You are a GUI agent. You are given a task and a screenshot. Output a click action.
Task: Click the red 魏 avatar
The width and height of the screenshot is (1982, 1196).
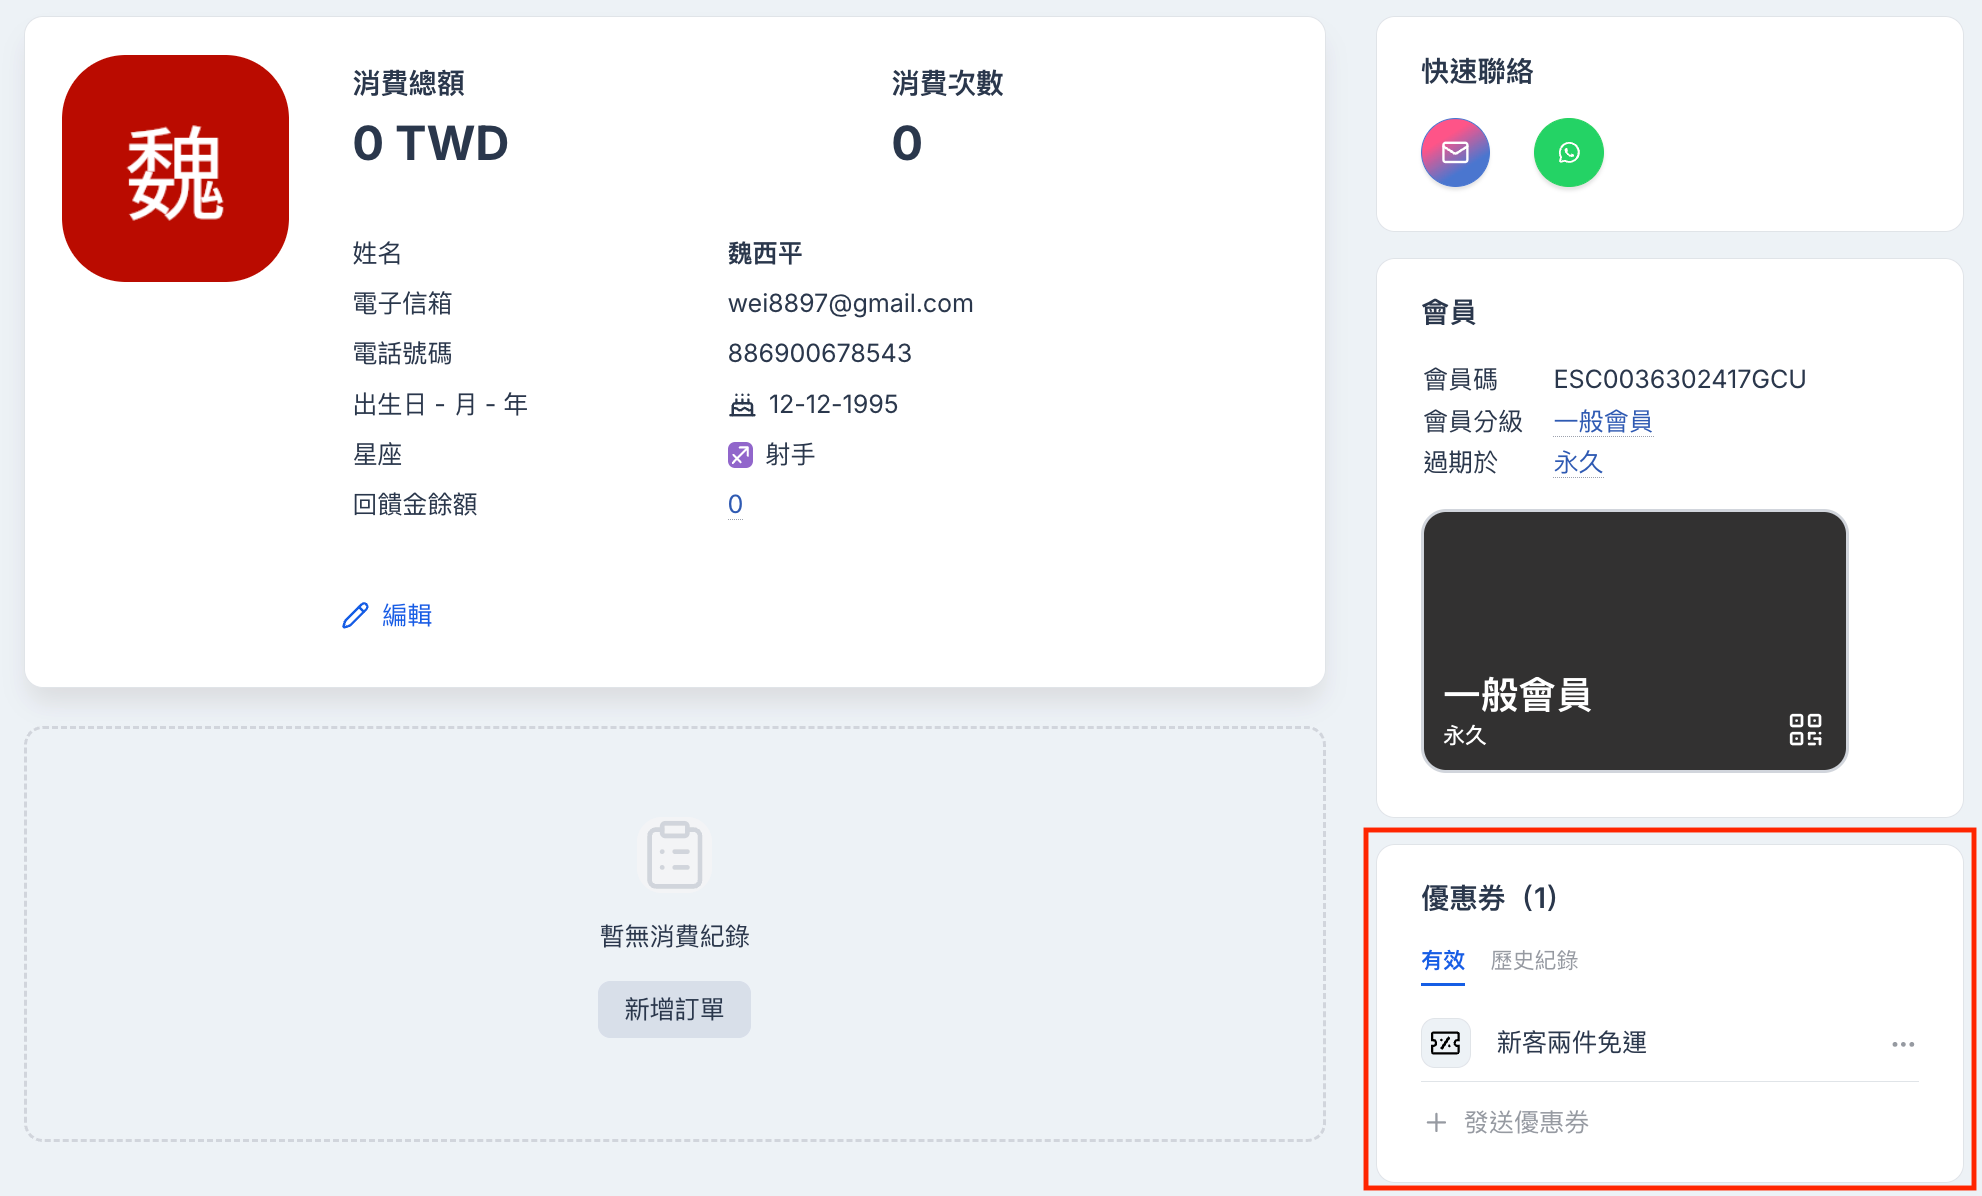coord(175,168)
